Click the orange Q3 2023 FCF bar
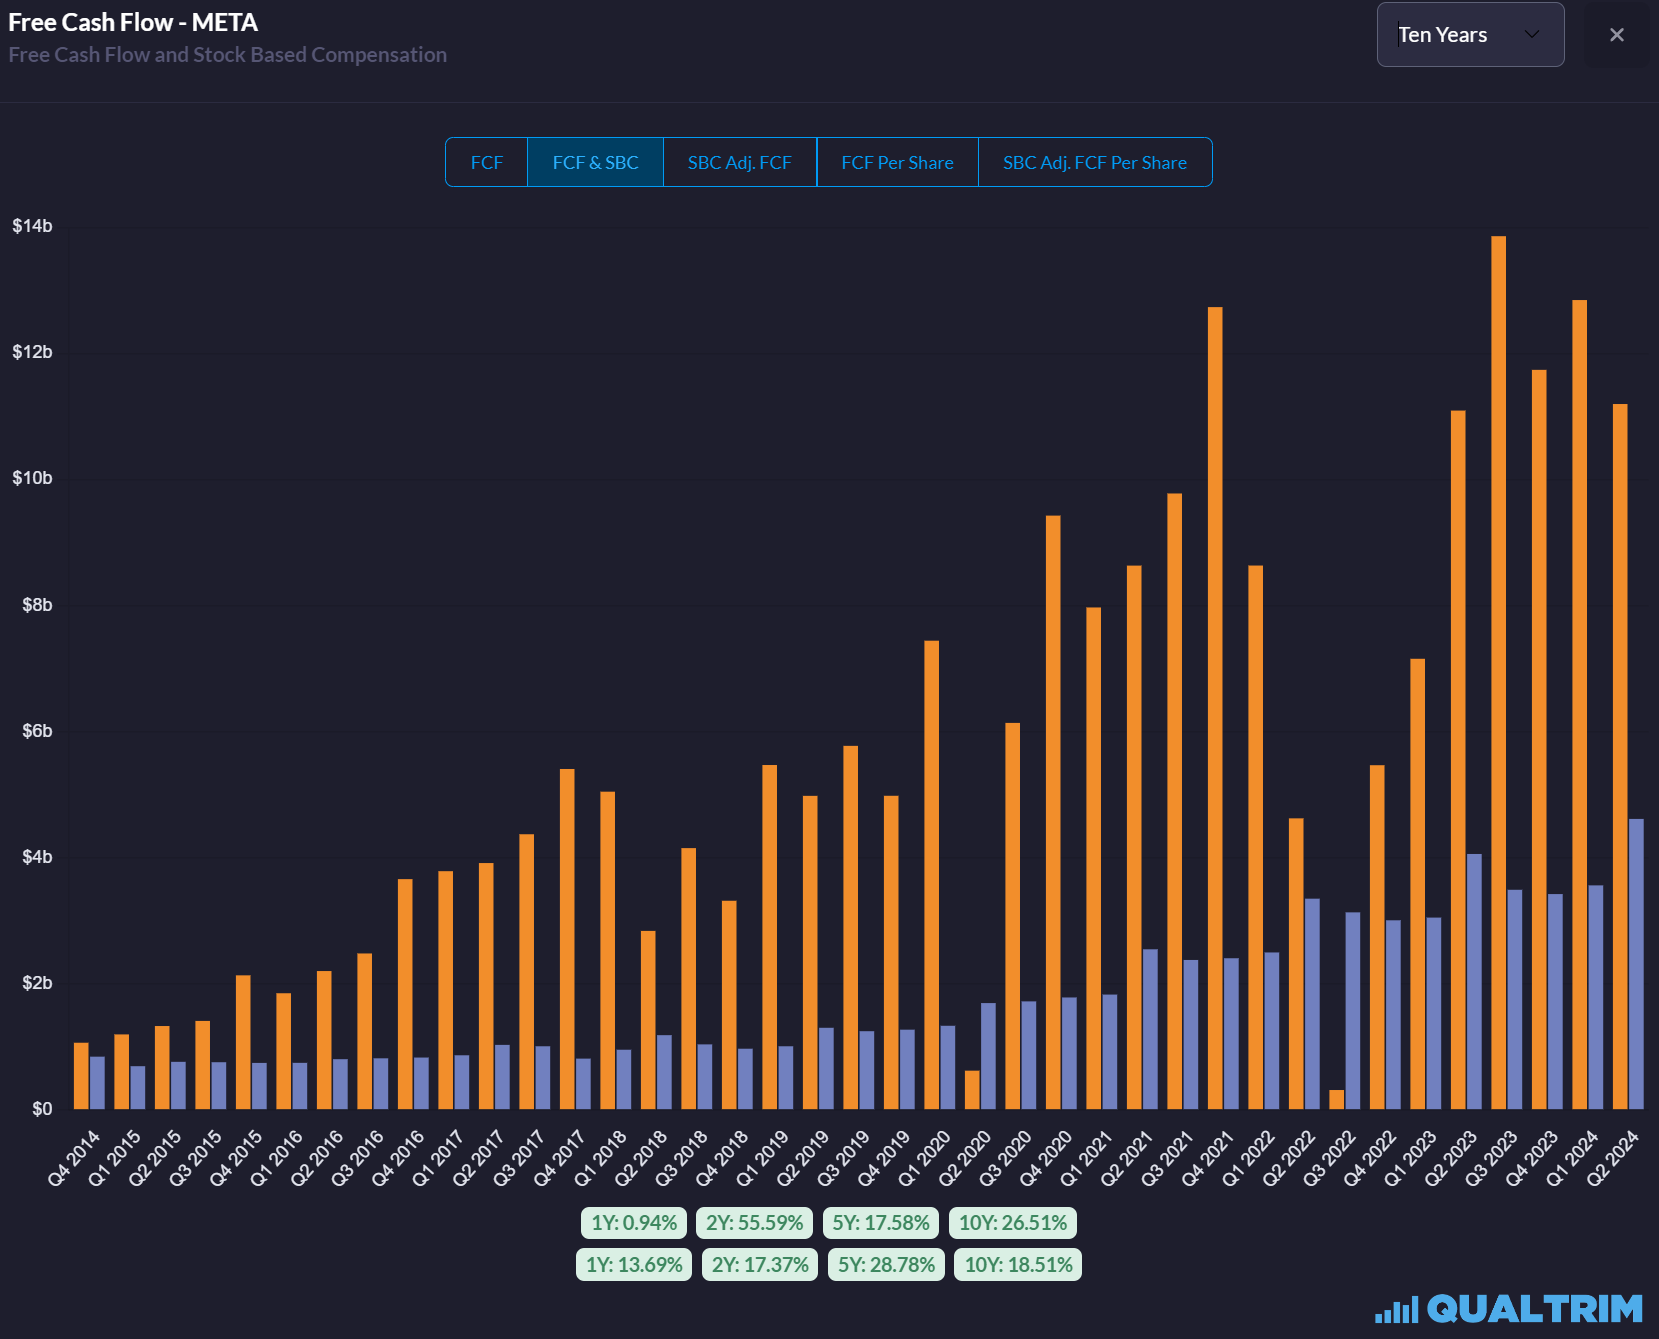 (1498, 672)
